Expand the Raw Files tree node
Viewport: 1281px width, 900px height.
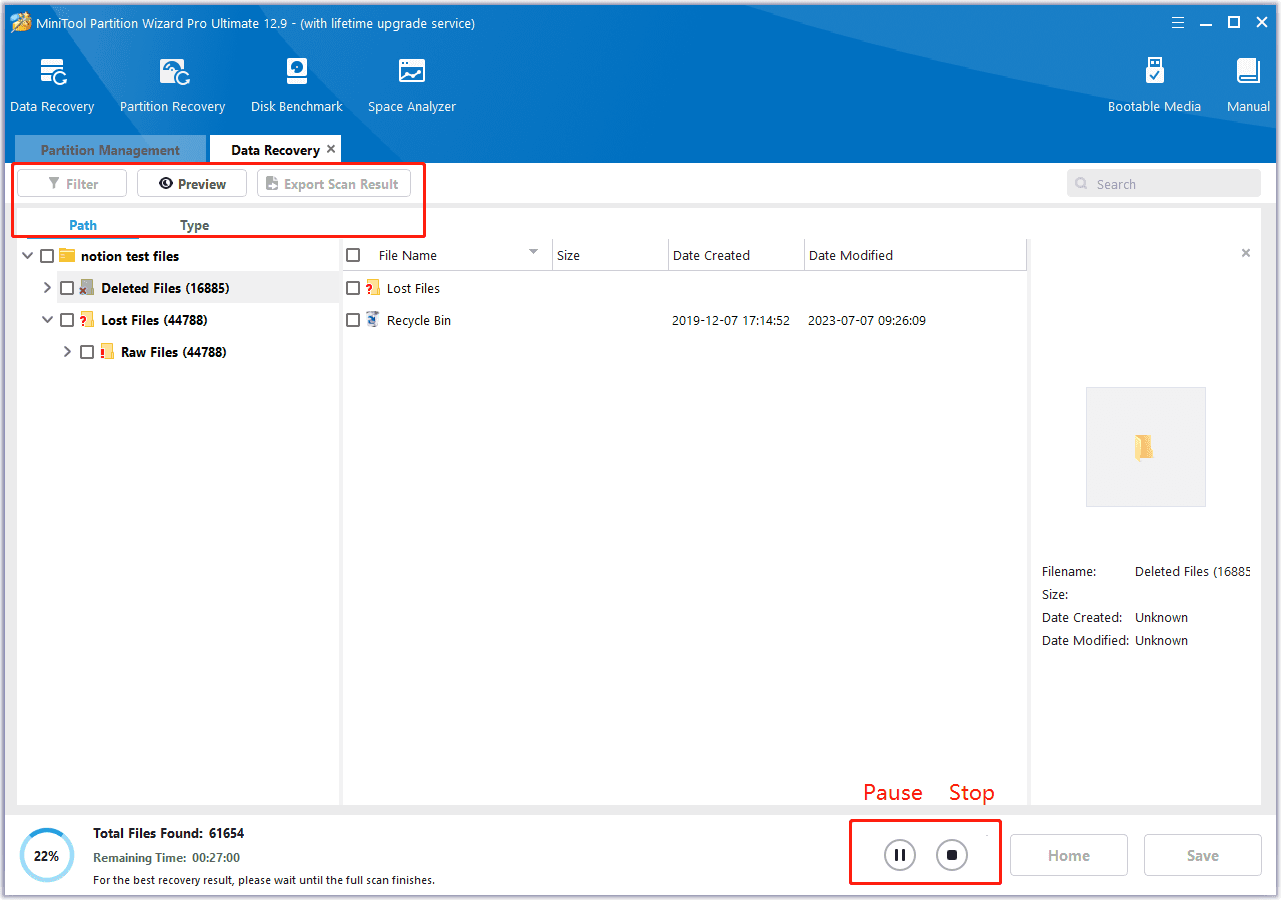coord(67,352)
